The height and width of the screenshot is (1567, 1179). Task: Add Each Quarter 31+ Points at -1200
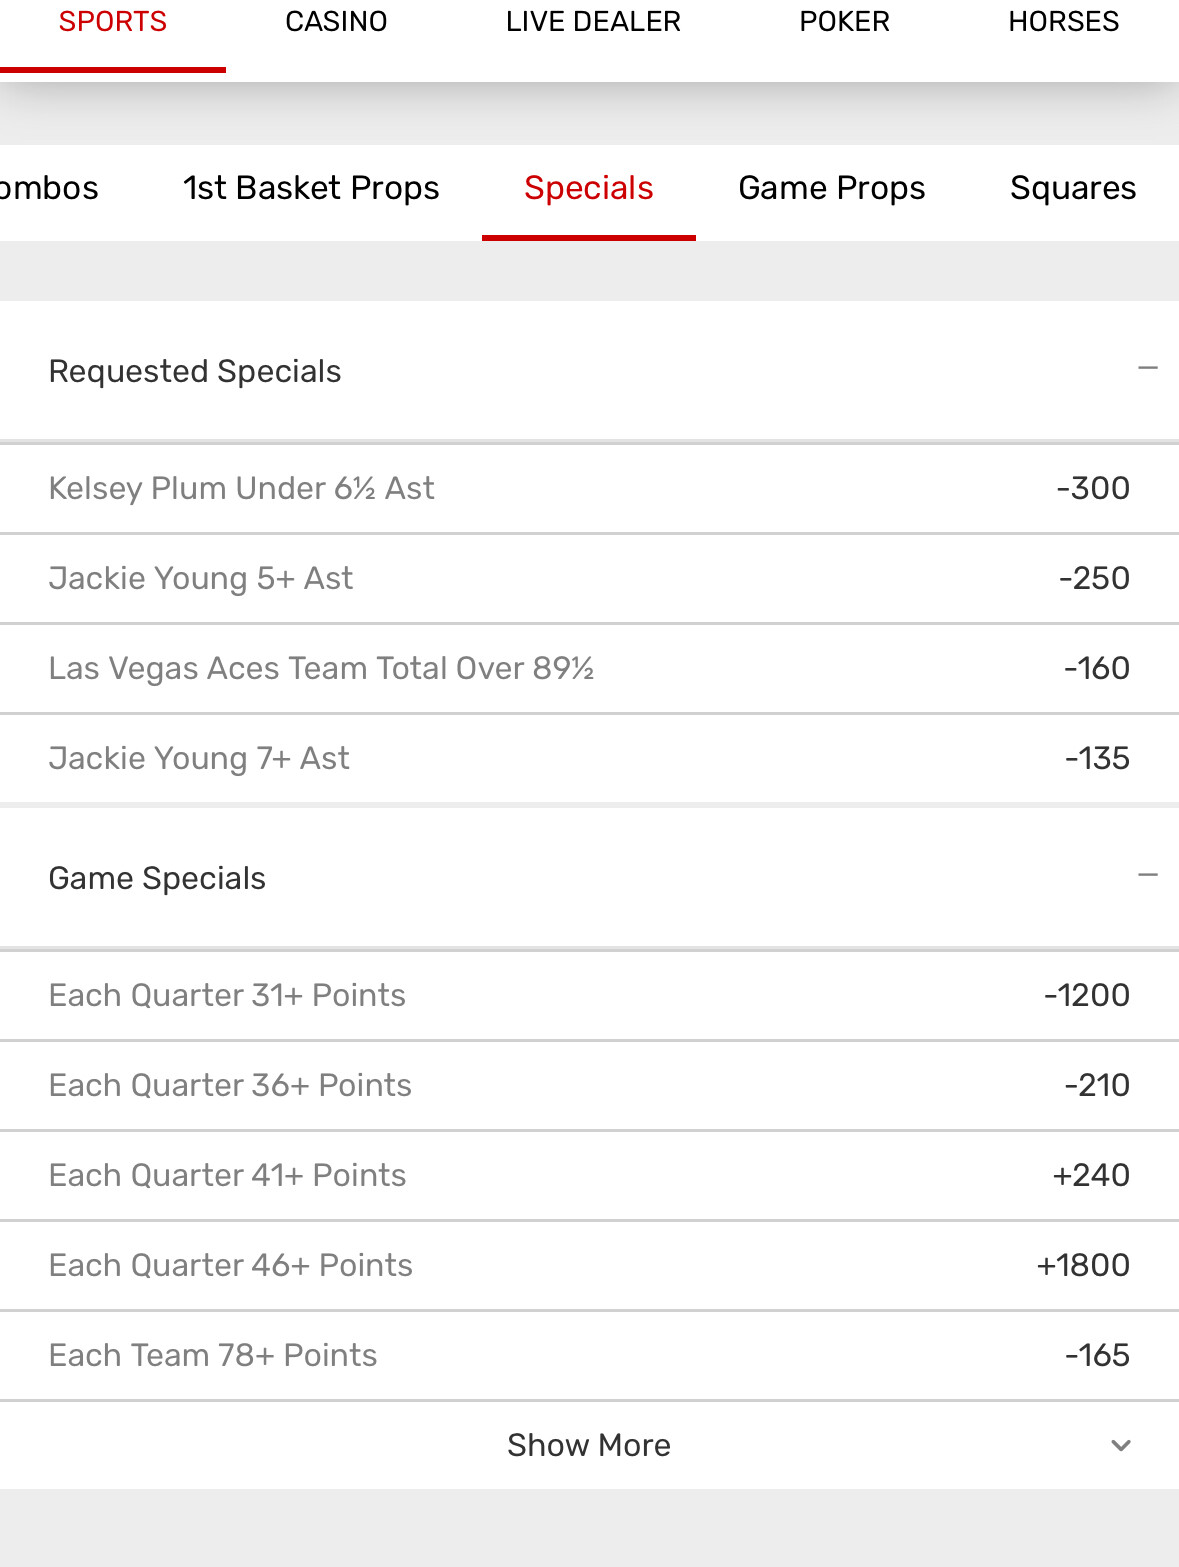tap(1086, 995)
